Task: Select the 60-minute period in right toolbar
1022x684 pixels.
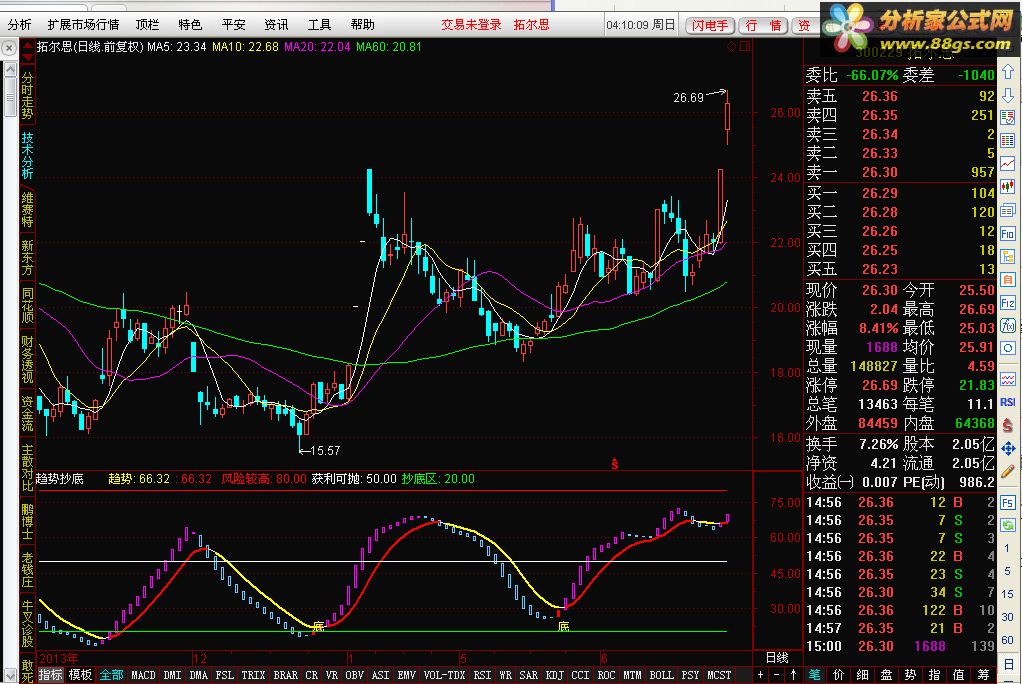Action: (x=1008, y=640)
